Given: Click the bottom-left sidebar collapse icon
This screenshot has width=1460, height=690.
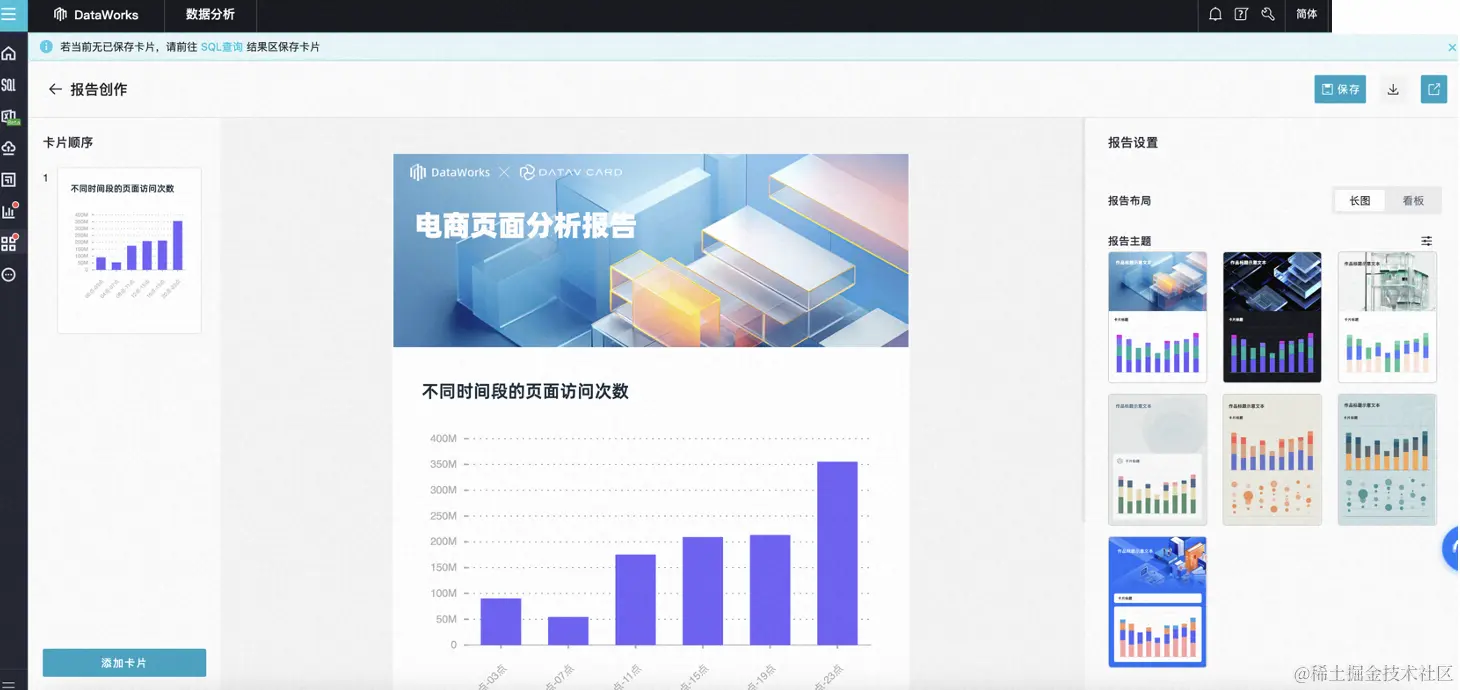Looking at the screenshot, I should point(9,683).
